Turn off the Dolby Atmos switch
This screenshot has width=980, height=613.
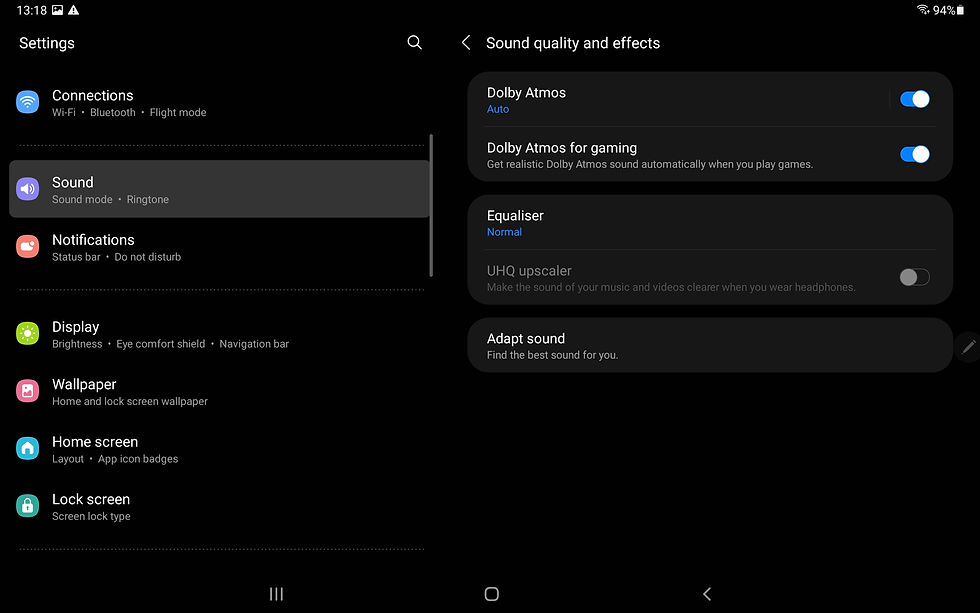tap(914, 99)
